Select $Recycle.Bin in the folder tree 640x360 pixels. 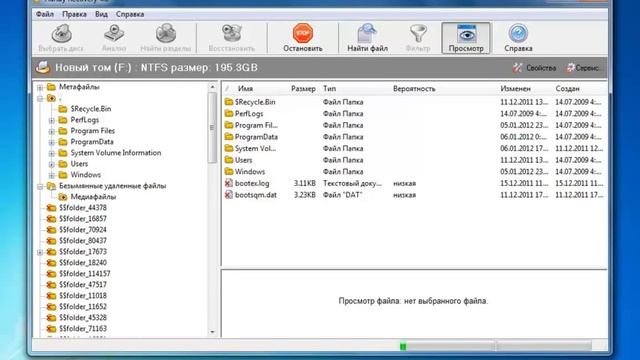(91, 109)
